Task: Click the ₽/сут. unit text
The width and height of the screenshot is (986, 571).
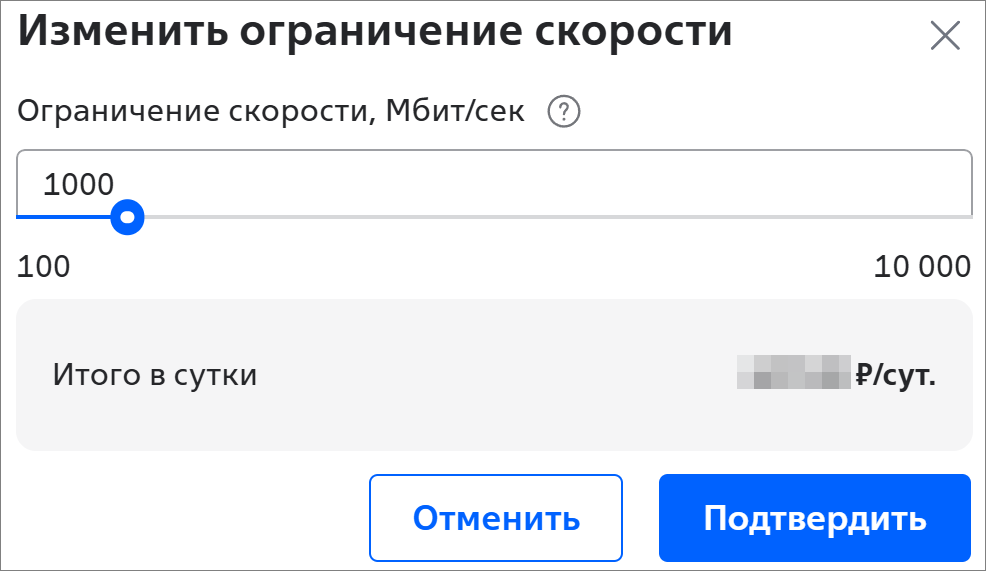Action: (x=895, y=376)
